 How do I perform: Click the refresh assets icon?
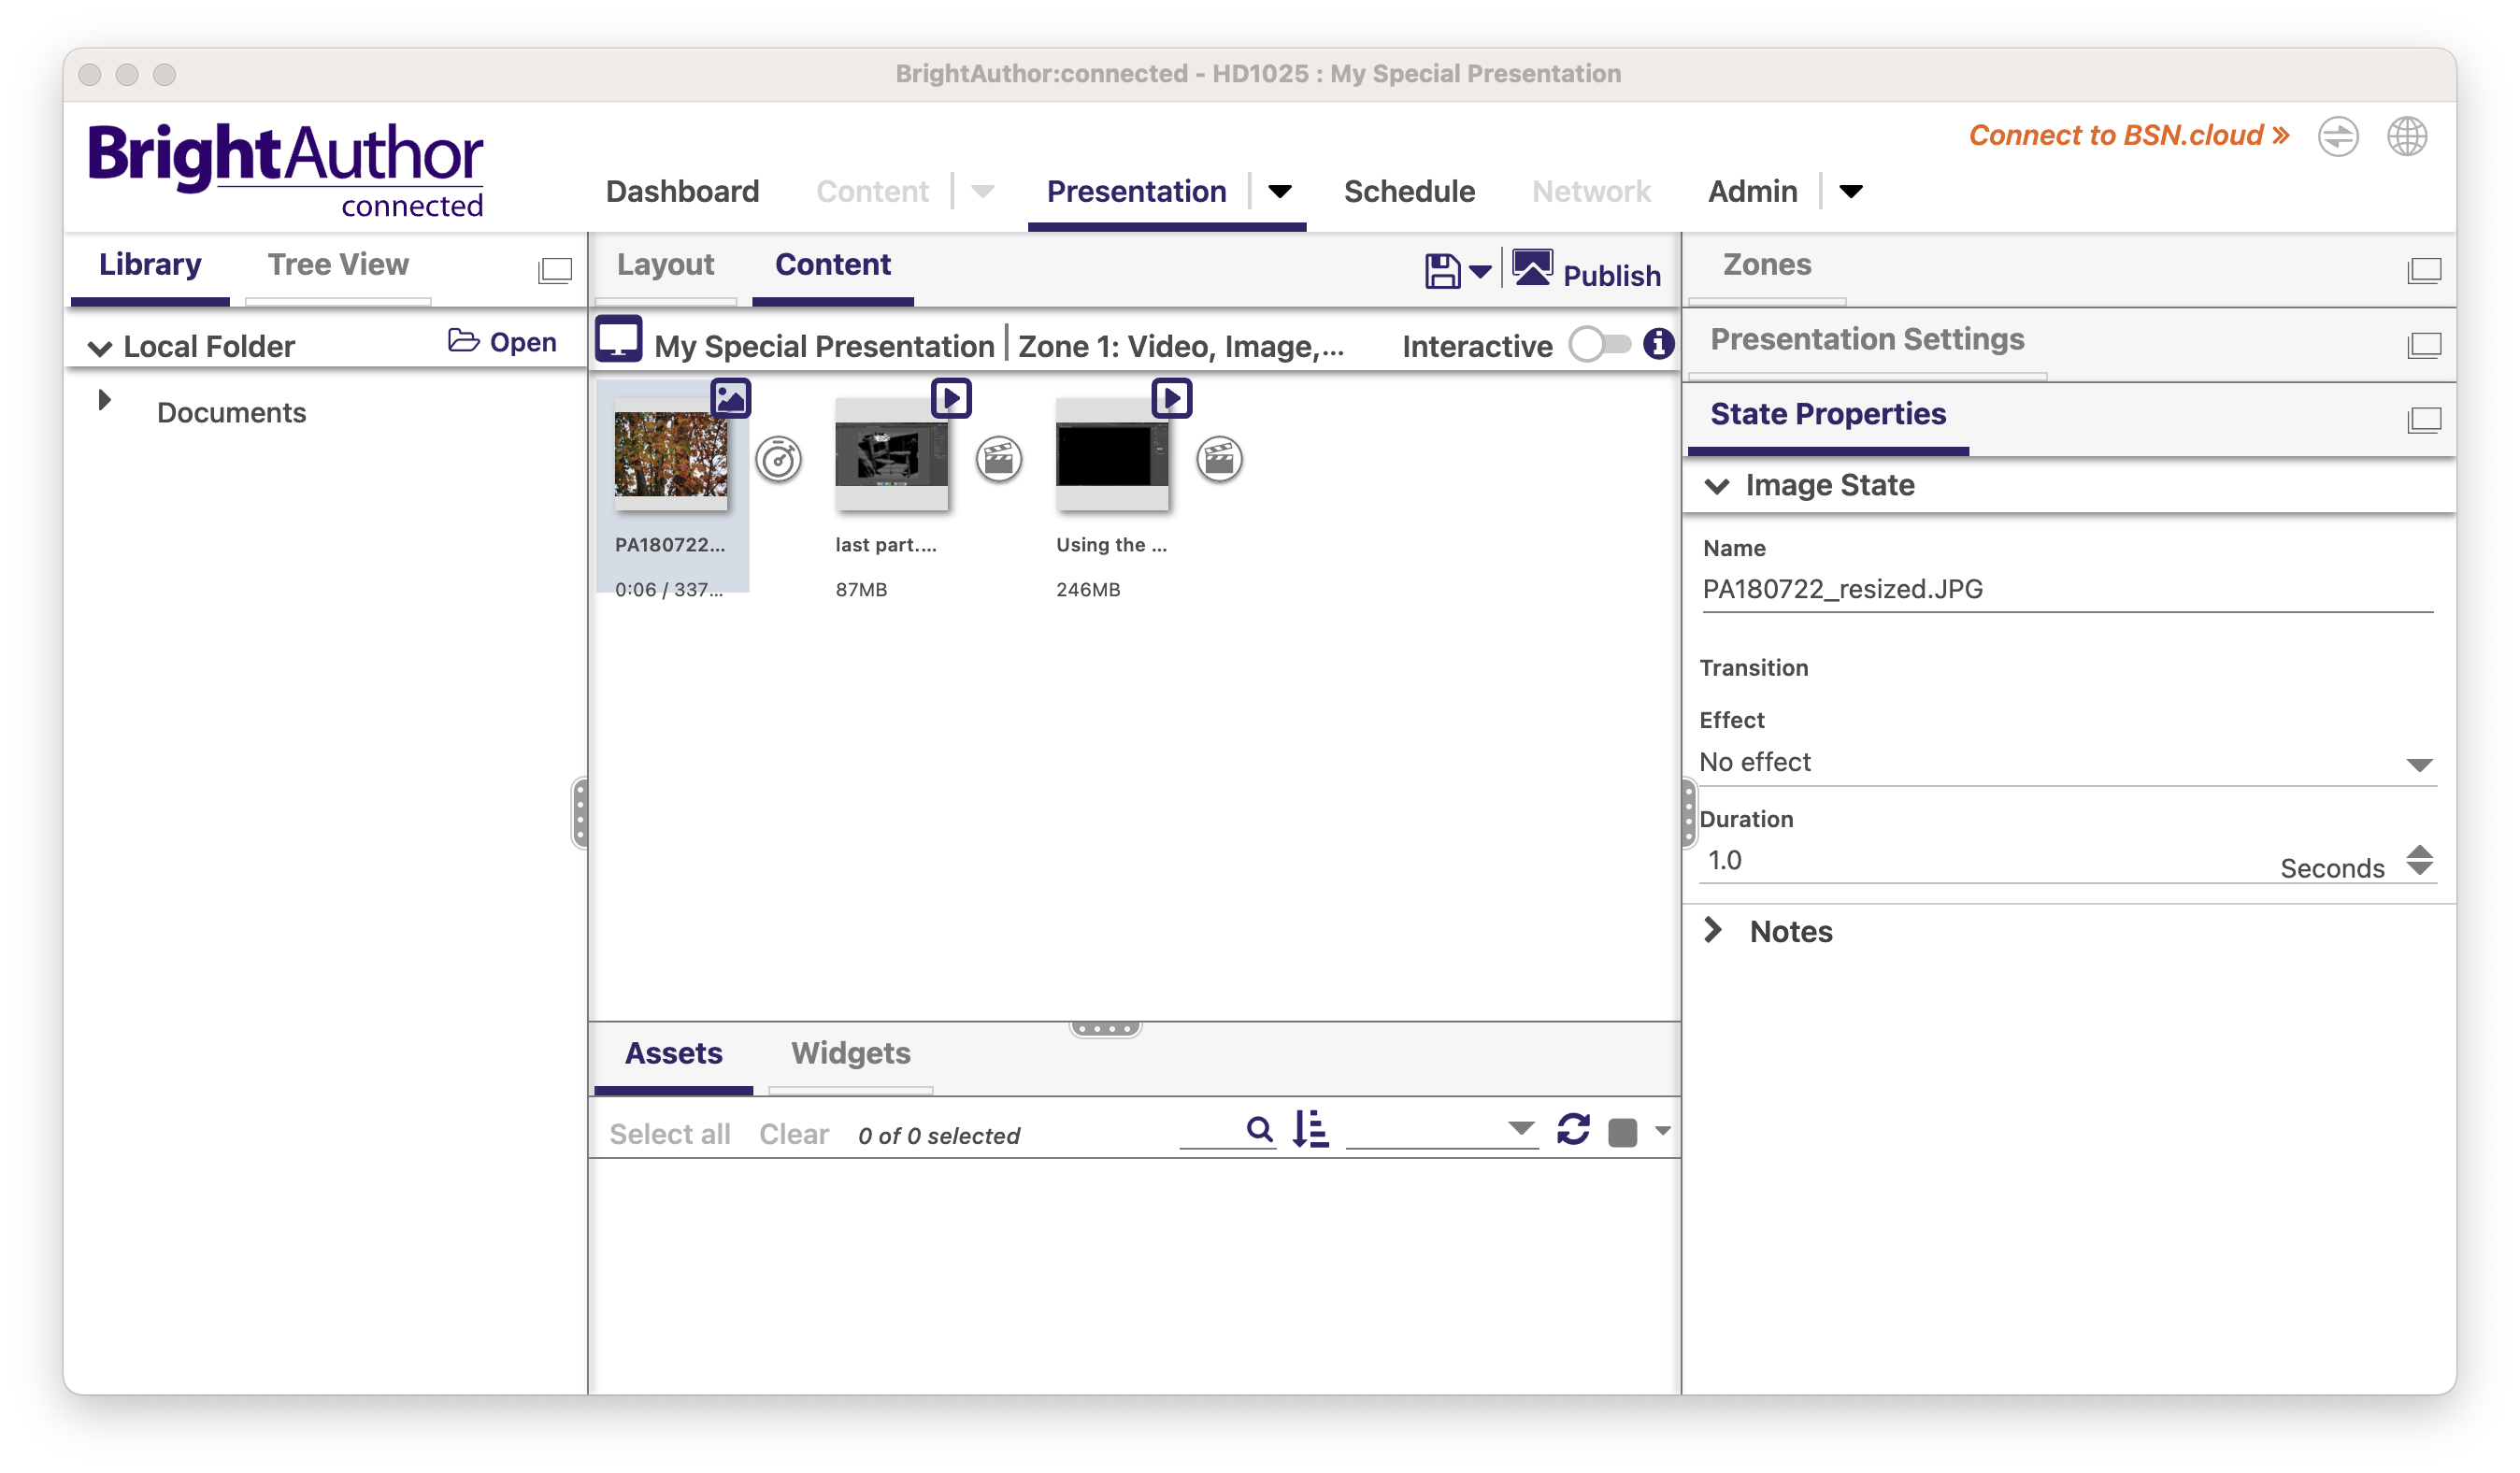click(1573, 1130)
